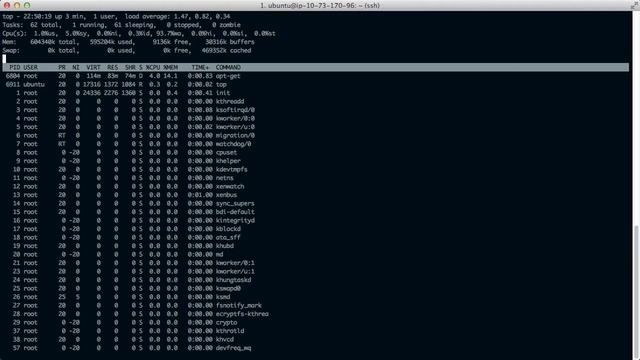Click the 0:00.83 time value of apt-get
The image size is (640, 360).
click(x=200, y=76)
